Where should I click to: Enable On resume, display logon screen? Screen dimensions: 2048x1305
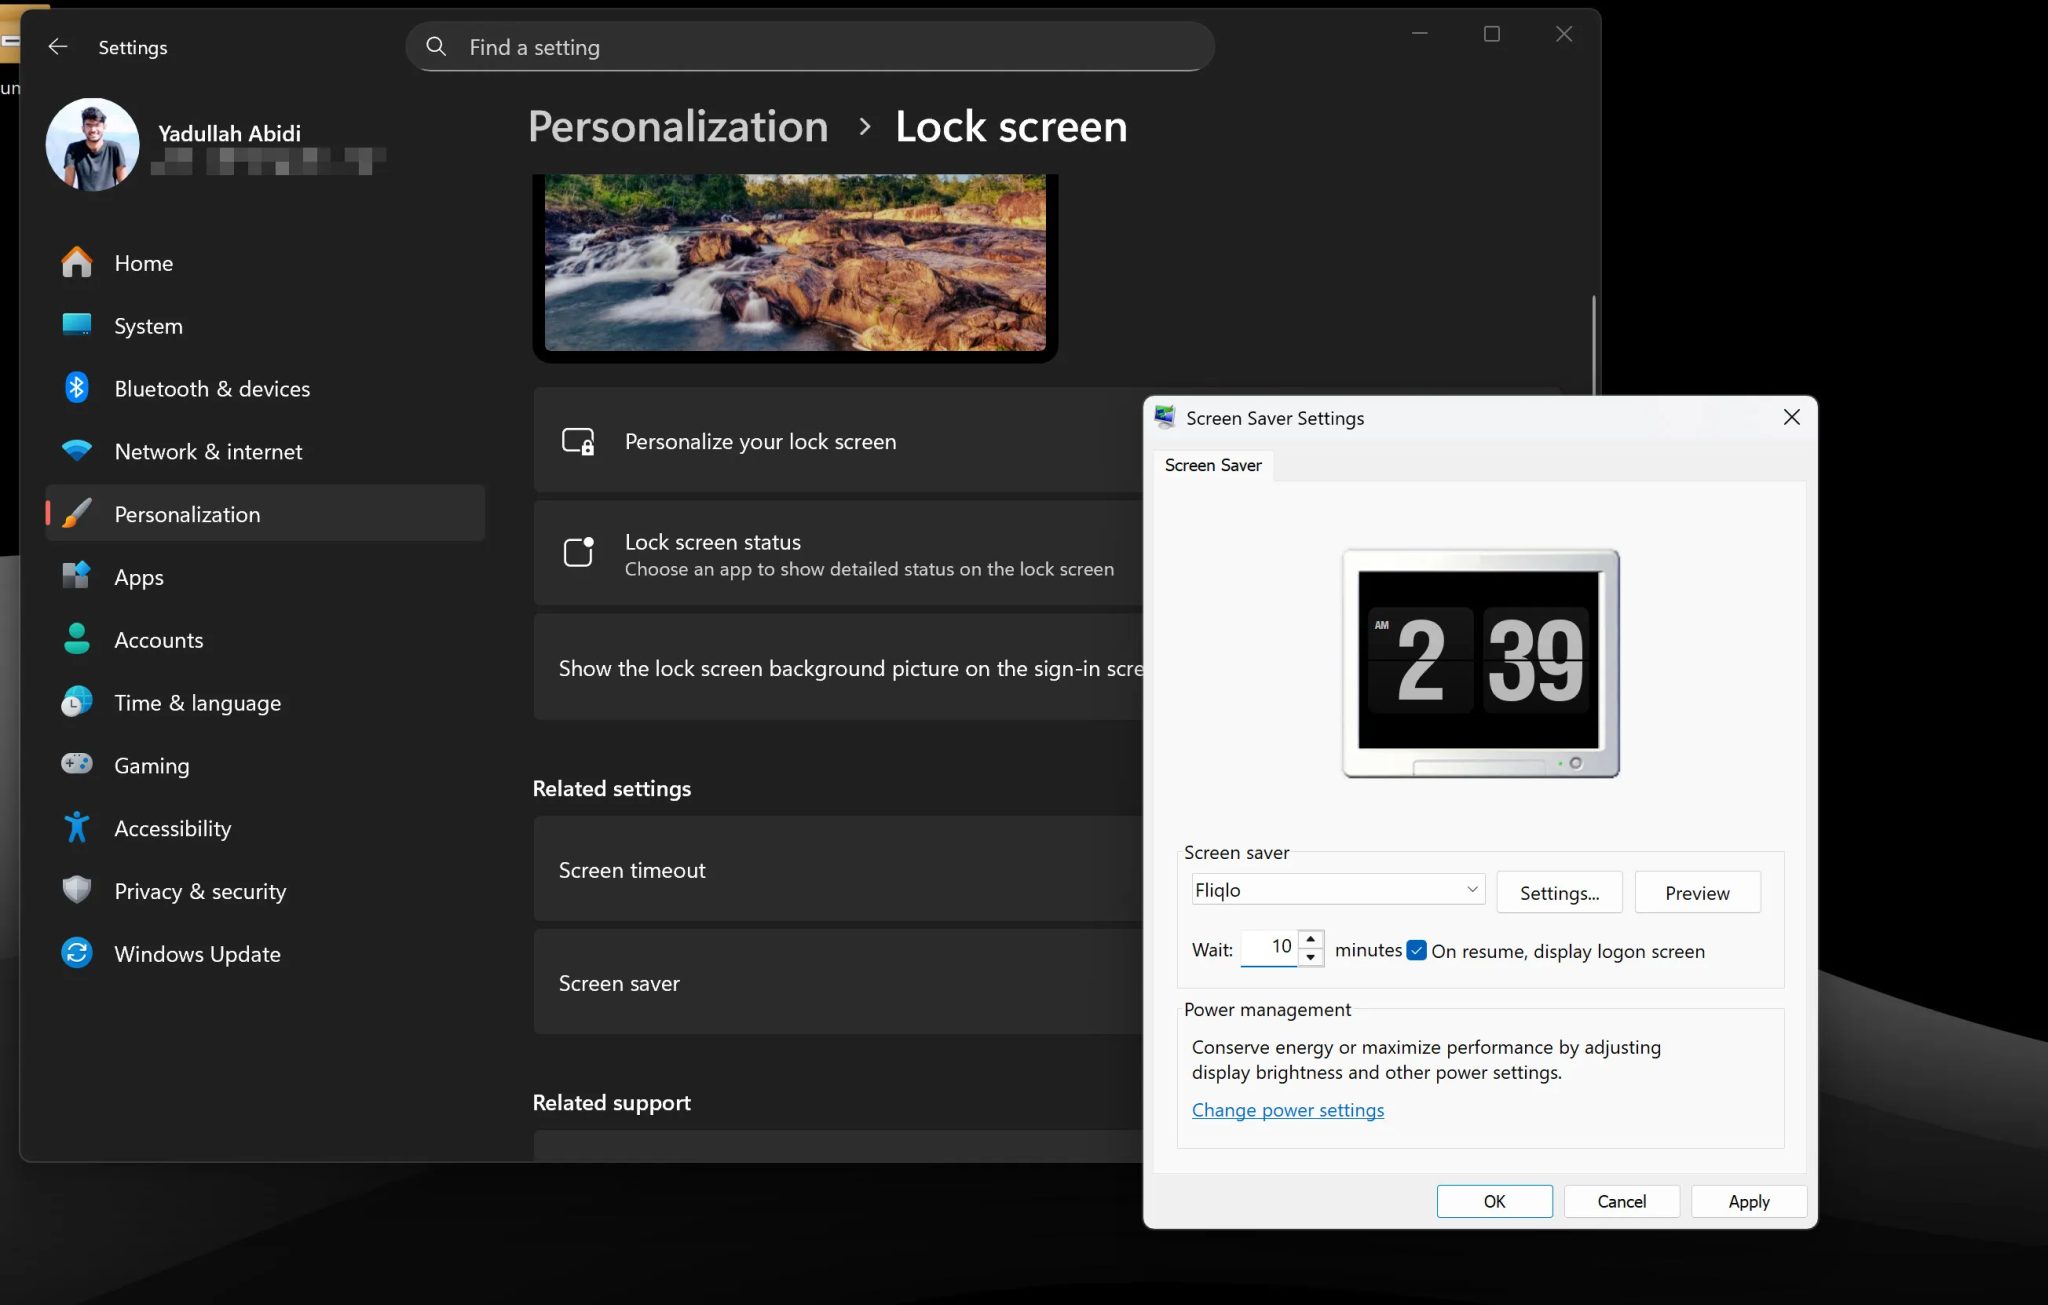(1417, 950)
